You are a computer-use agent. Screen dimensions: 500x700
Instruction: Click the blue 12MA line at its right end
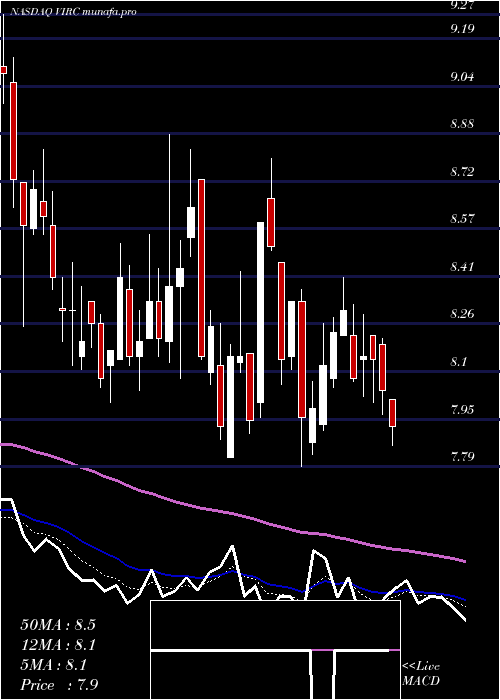(464, 600)
